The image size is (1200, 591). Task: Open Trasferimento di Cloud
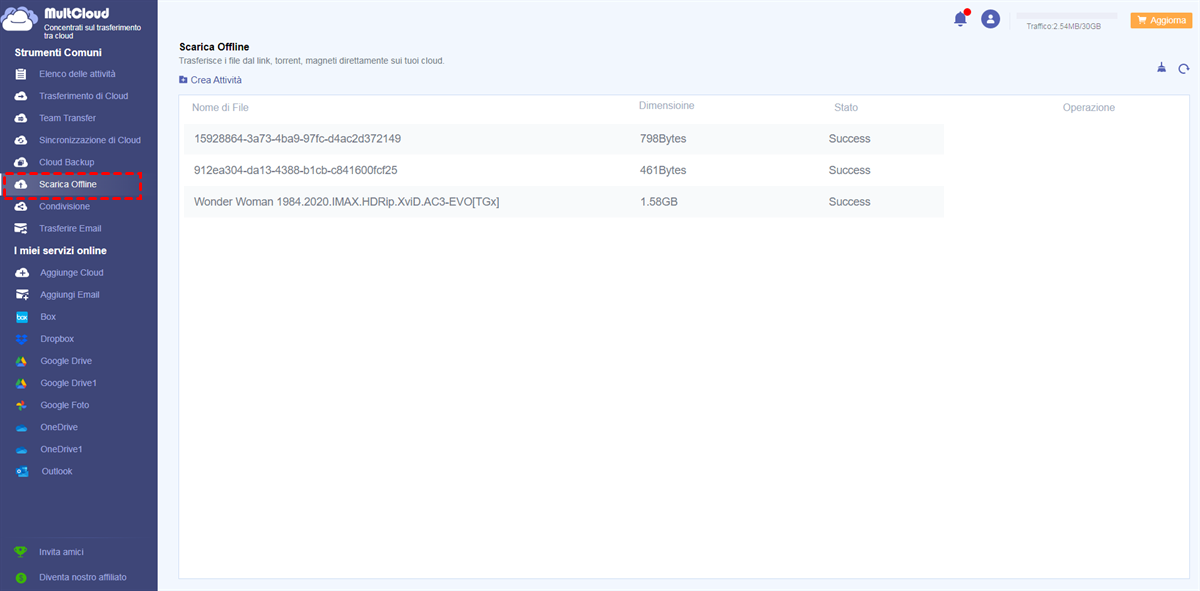(84, 96)
